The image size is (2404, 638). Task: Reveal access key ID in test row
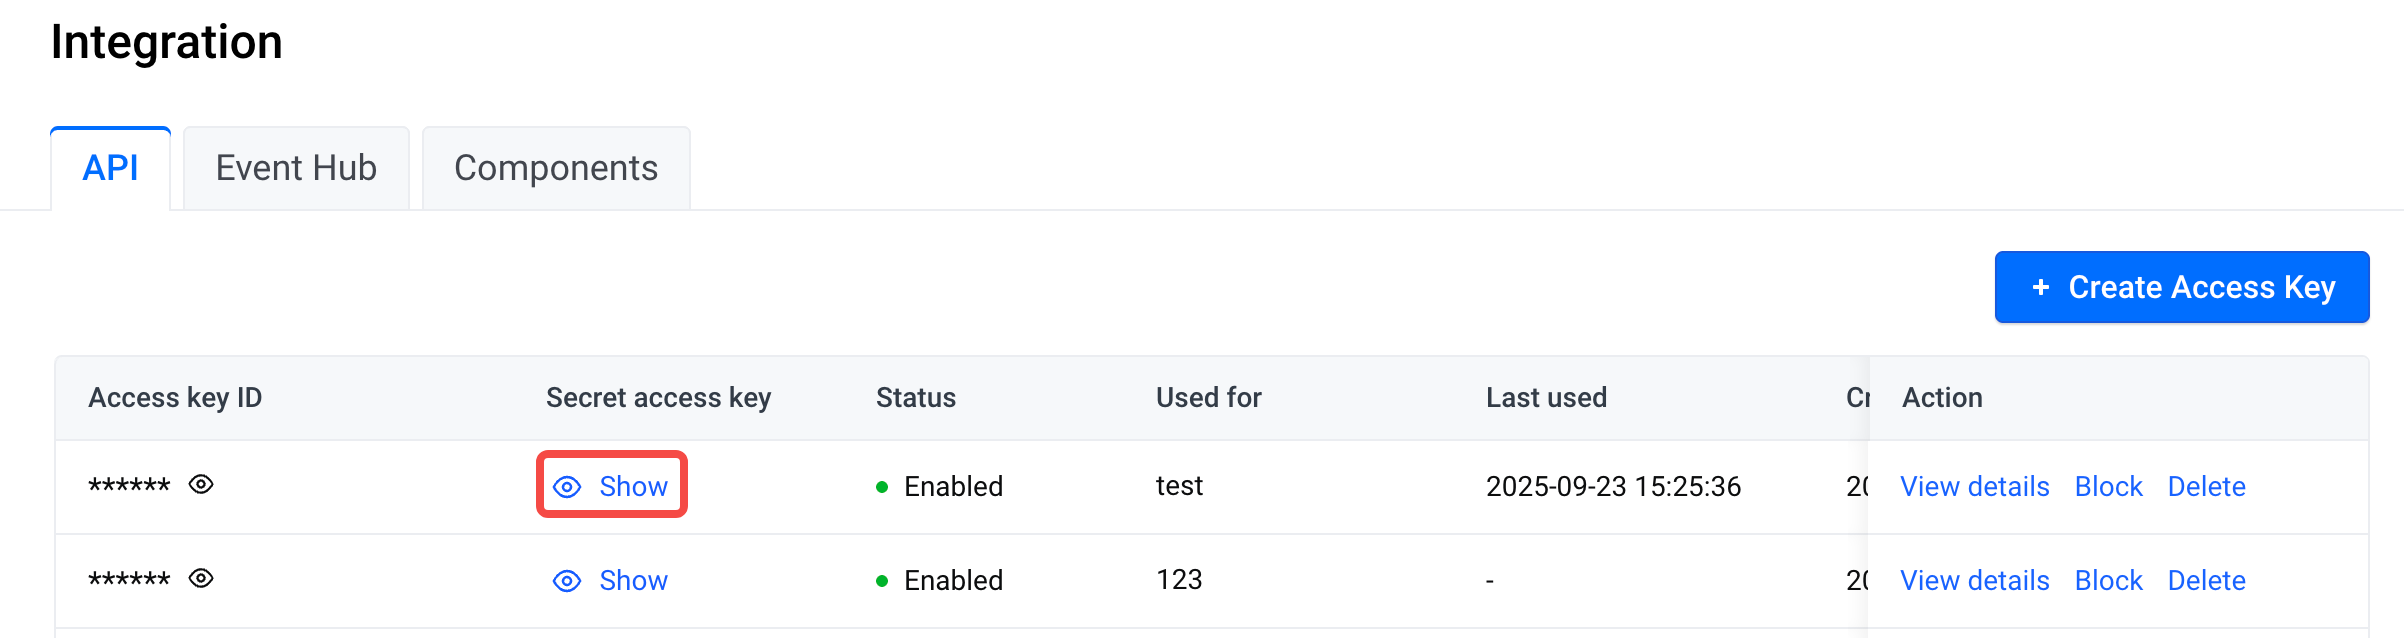(x=201, y=485)
